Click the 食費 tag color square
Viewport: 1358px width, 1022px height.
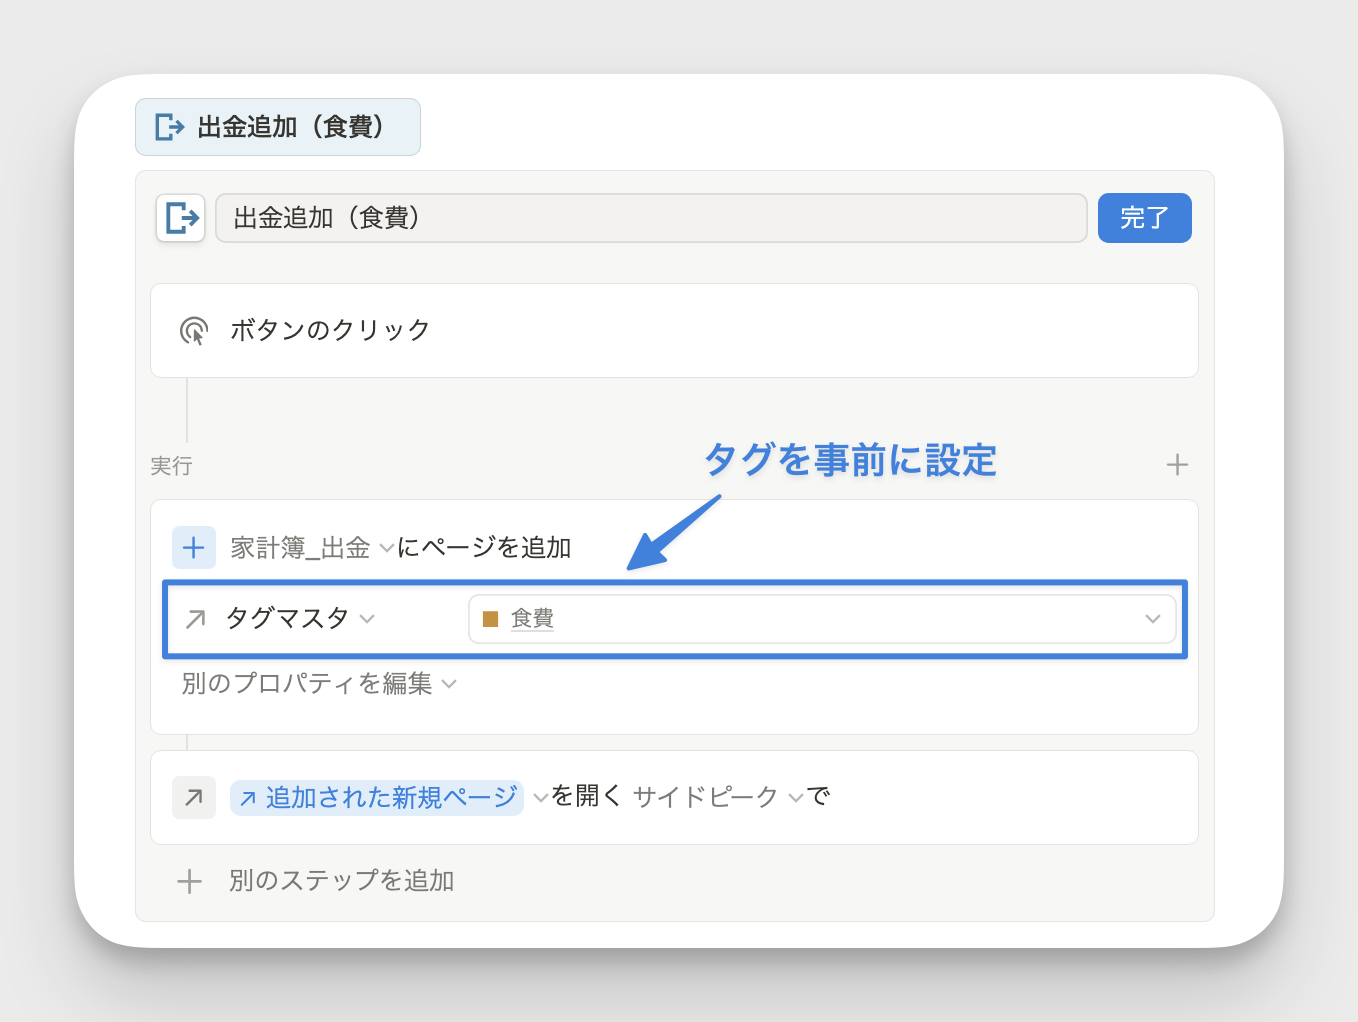490,619
